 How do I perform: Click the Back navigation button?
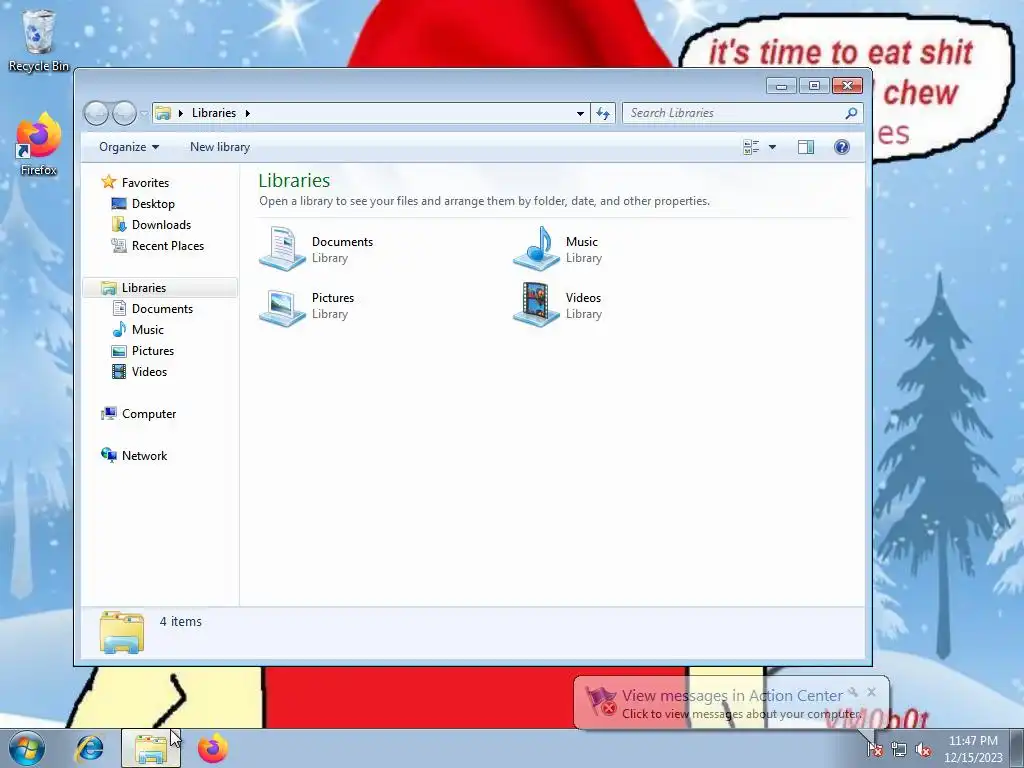[x=97, y=114]
